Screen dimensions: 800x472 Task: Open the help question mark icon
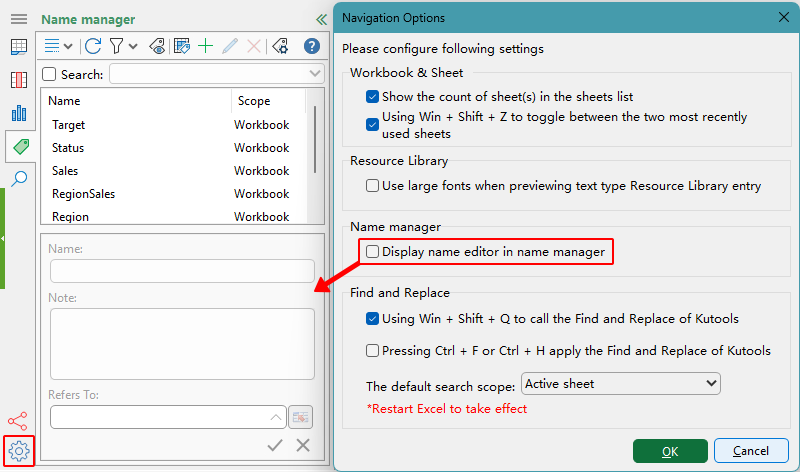point(312,46)
